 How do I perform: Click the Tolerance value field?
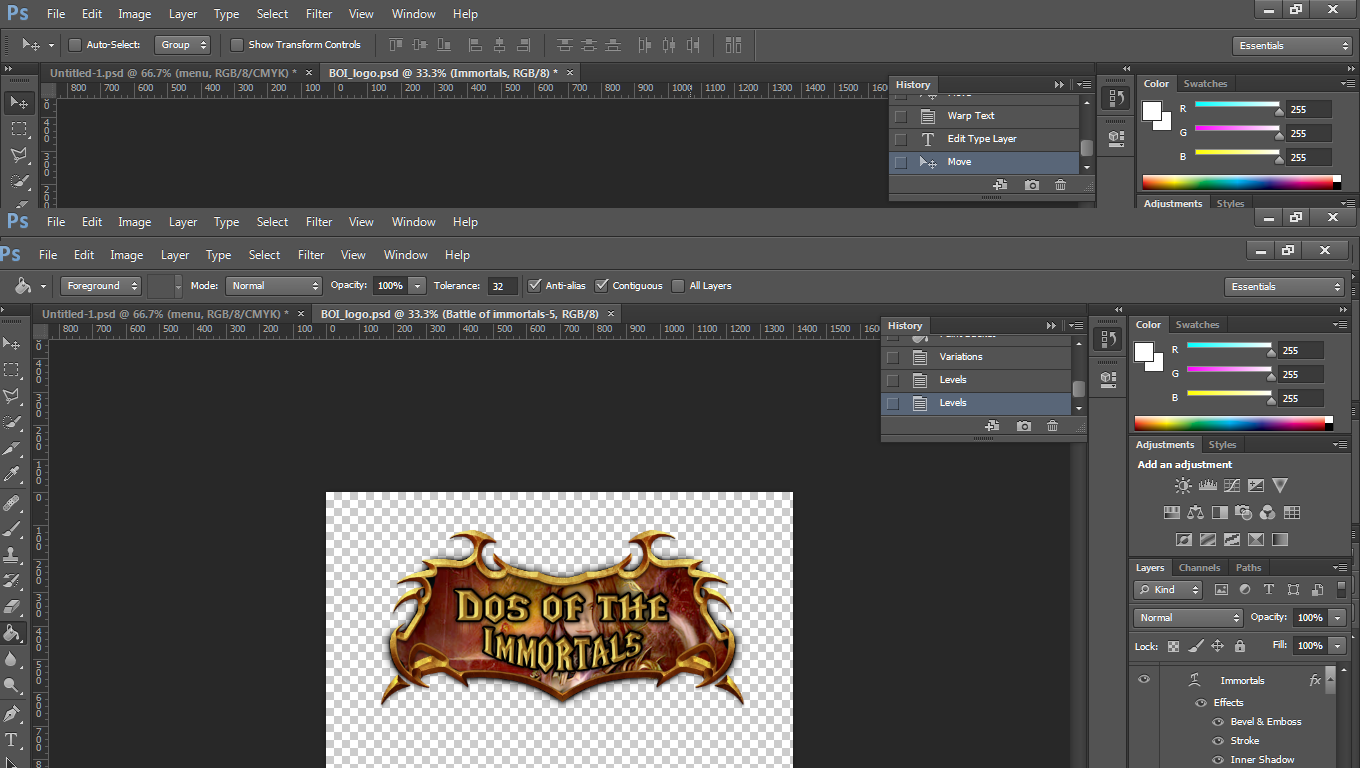[x=502, y=286]
